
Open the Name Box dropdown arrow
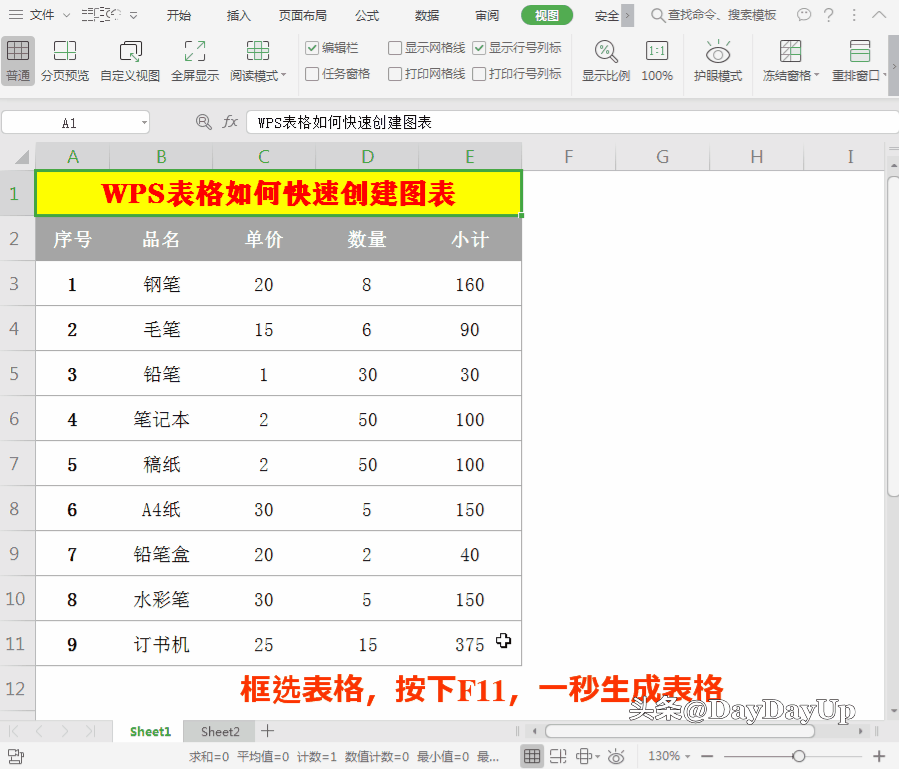(144, 122)
